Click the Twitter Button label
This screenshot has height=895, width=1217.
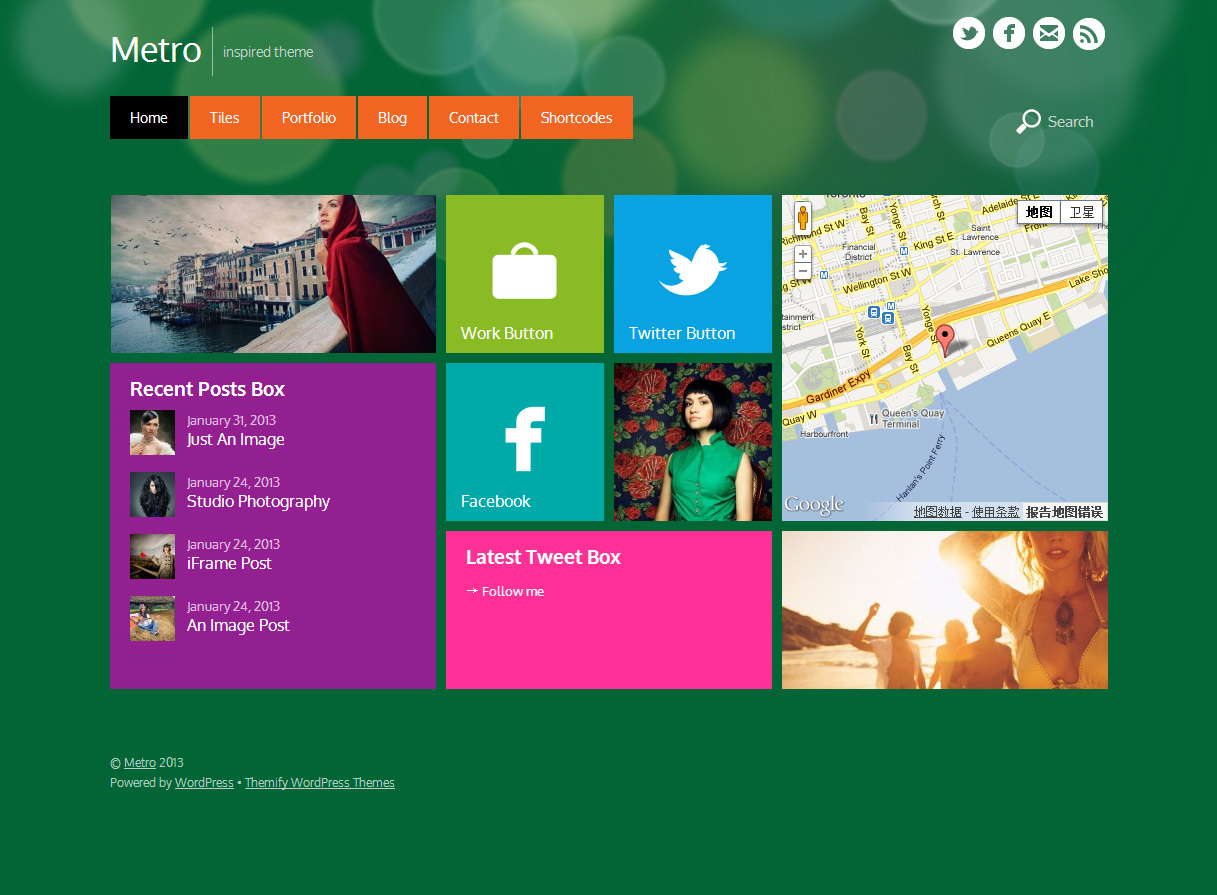pyautogui.click(x=682, y=334)
